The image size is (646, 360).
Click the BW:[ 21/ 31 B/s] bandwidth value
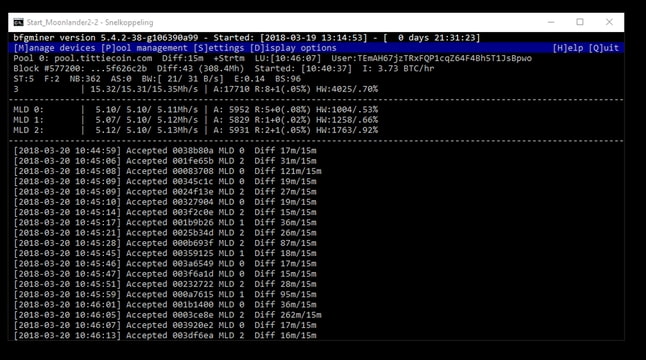click(x=183, y=79)
